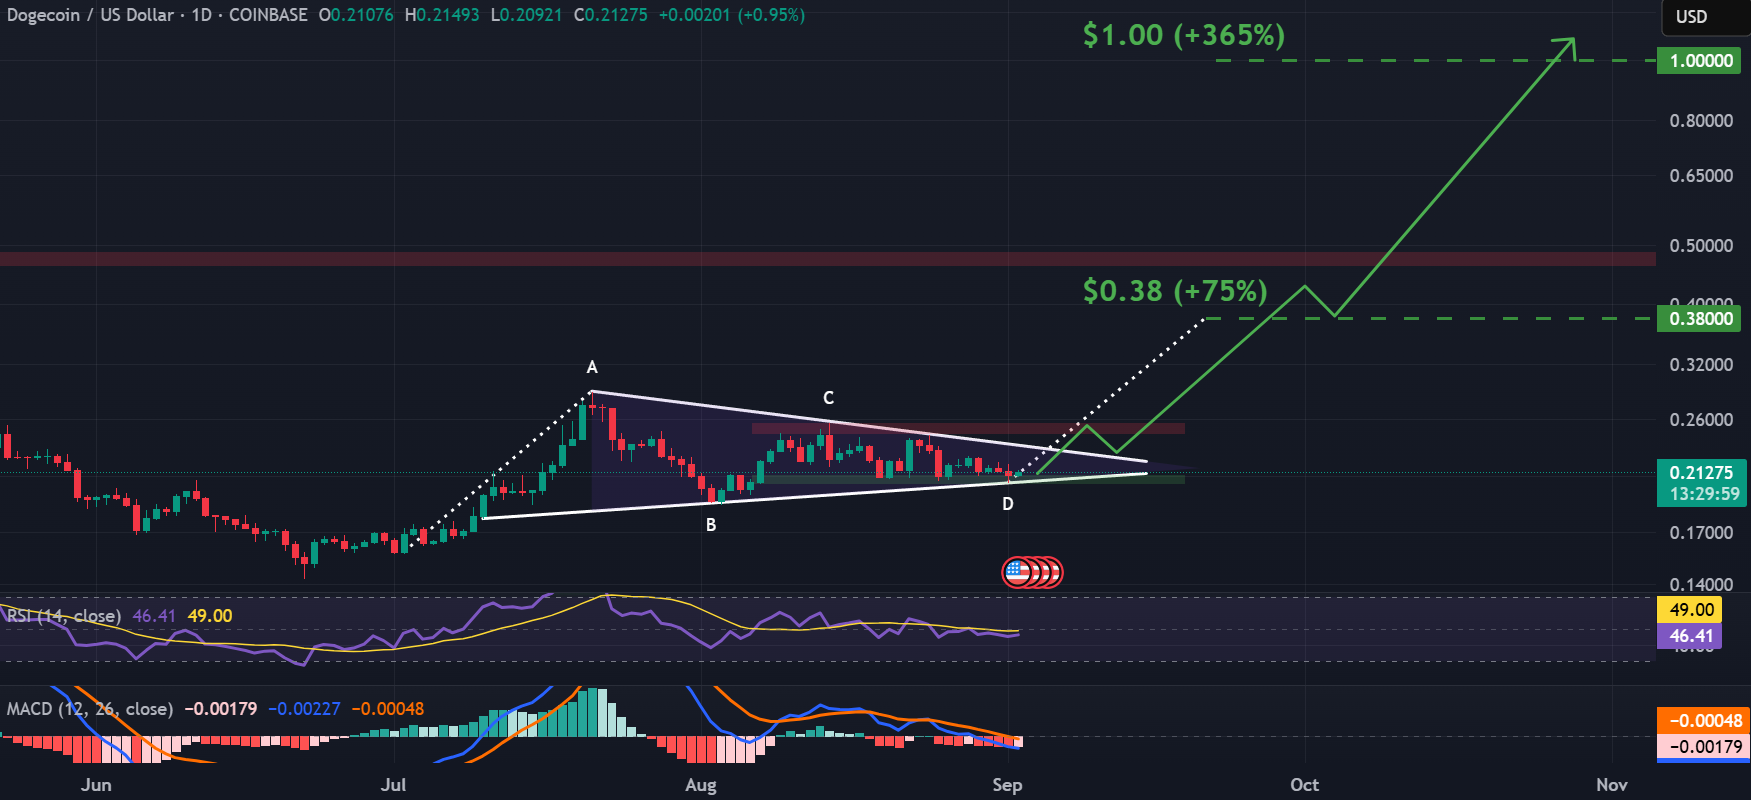
Task: Click the open value O0.21076
Action: [x=356, y=15]
